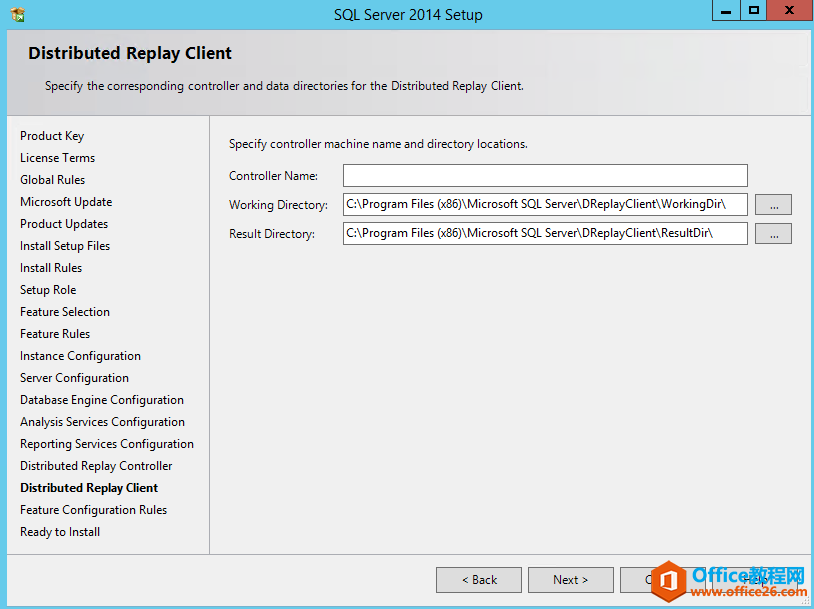This screenshot has height=609, width=814.
Task: Click the Distributed Replay Client page heading
Action: (130, 53)
